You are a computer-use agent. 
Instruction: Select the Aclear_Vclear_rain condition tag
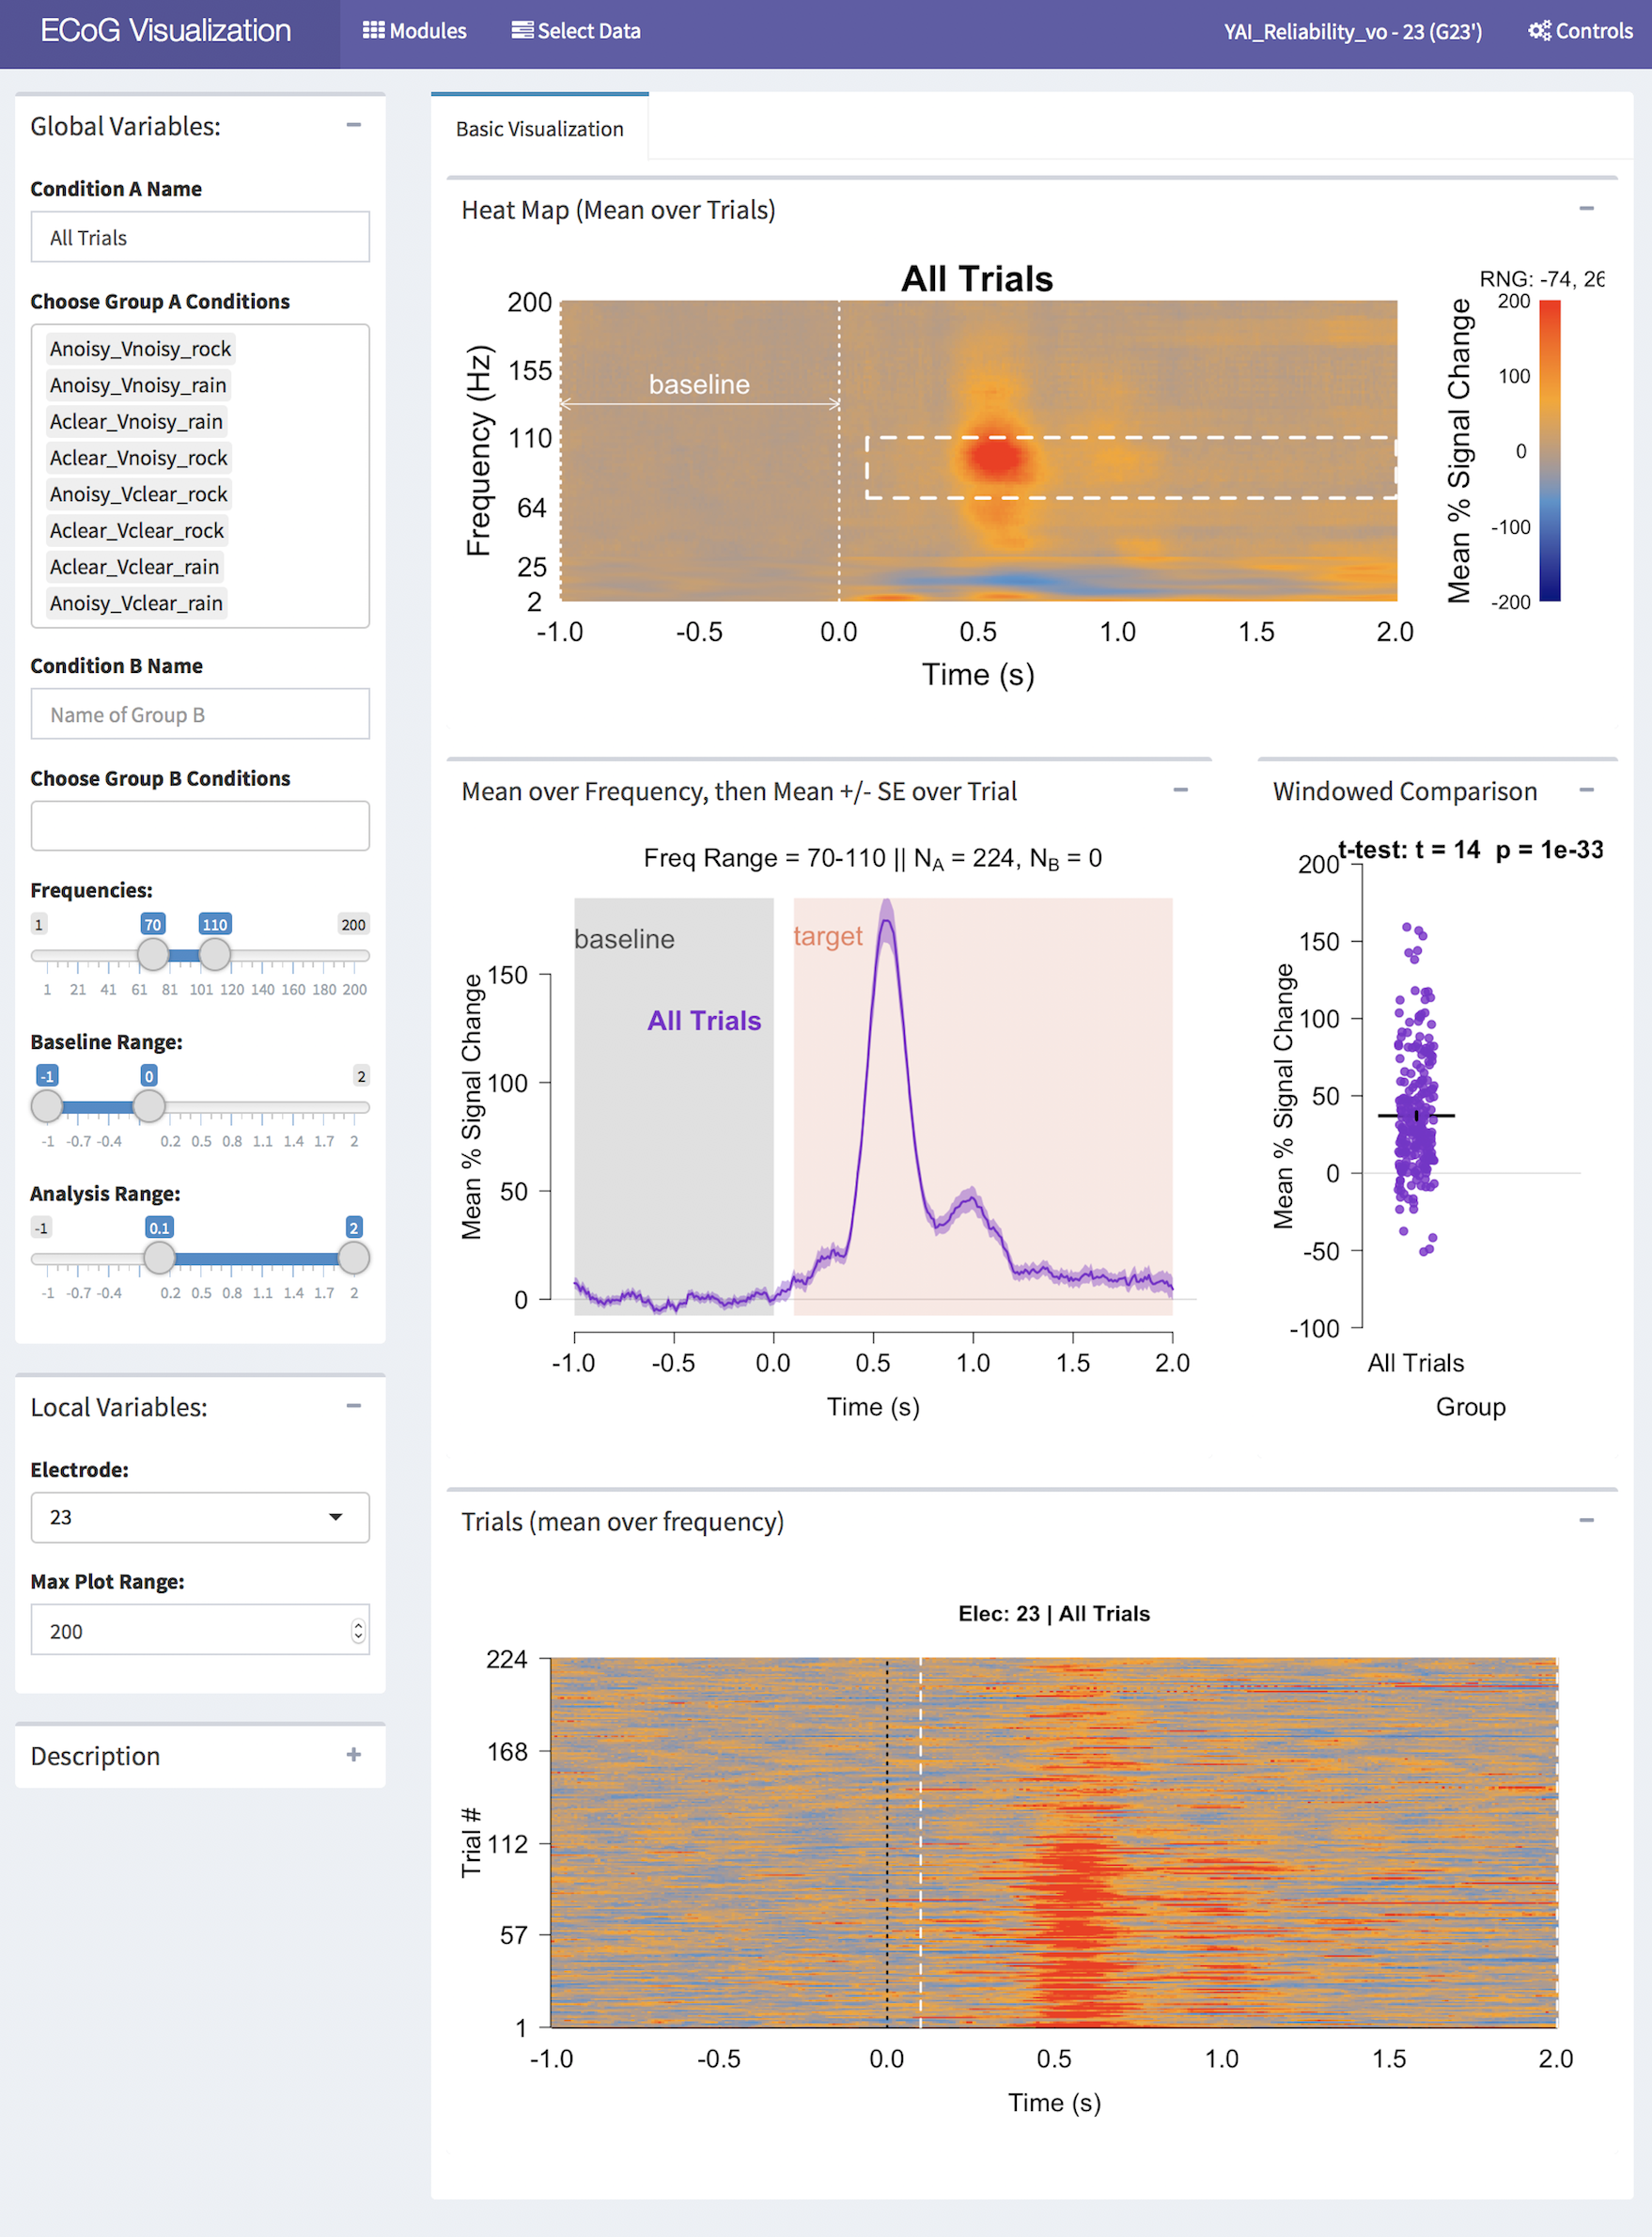tap(134, 567)
